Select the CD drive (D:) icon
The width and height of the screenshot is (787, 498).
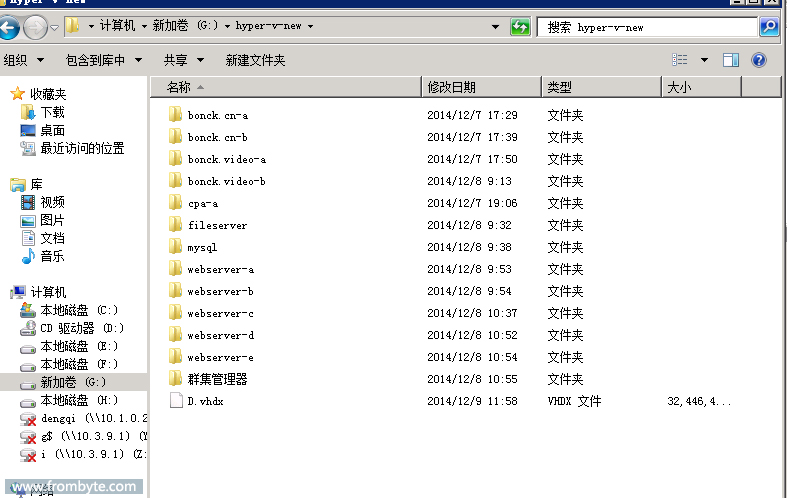[28, 328]
